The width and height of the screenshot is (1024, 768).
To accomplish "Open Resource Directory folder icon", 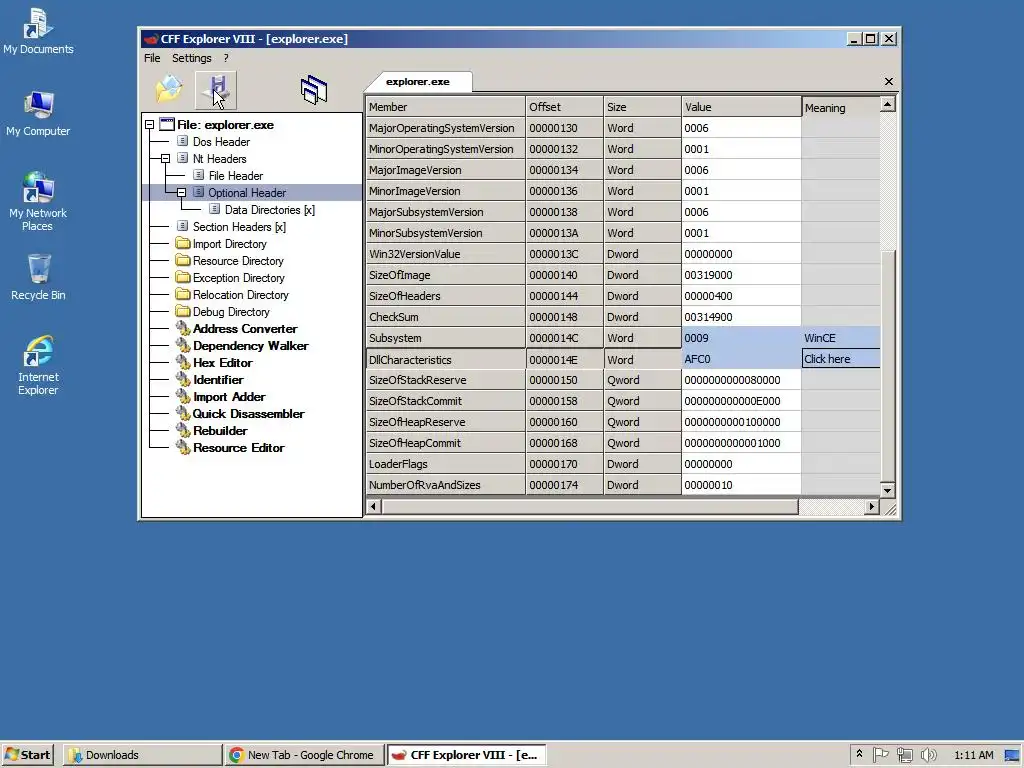I will click(x=183, y=261).
